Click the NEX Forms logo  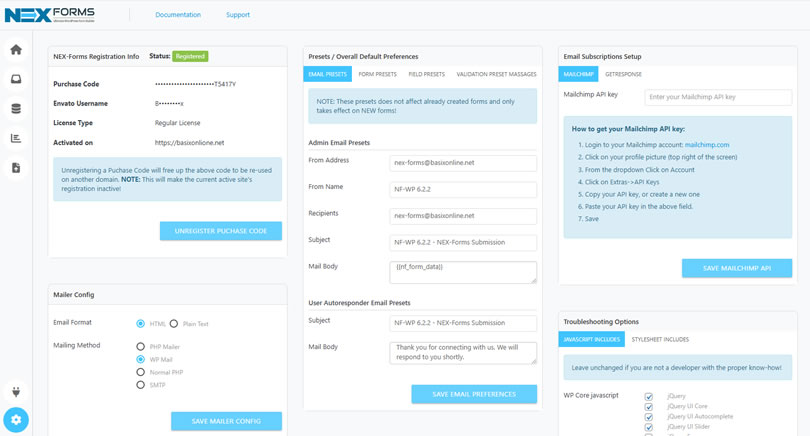pyautogui.click(x=50, y=15)
